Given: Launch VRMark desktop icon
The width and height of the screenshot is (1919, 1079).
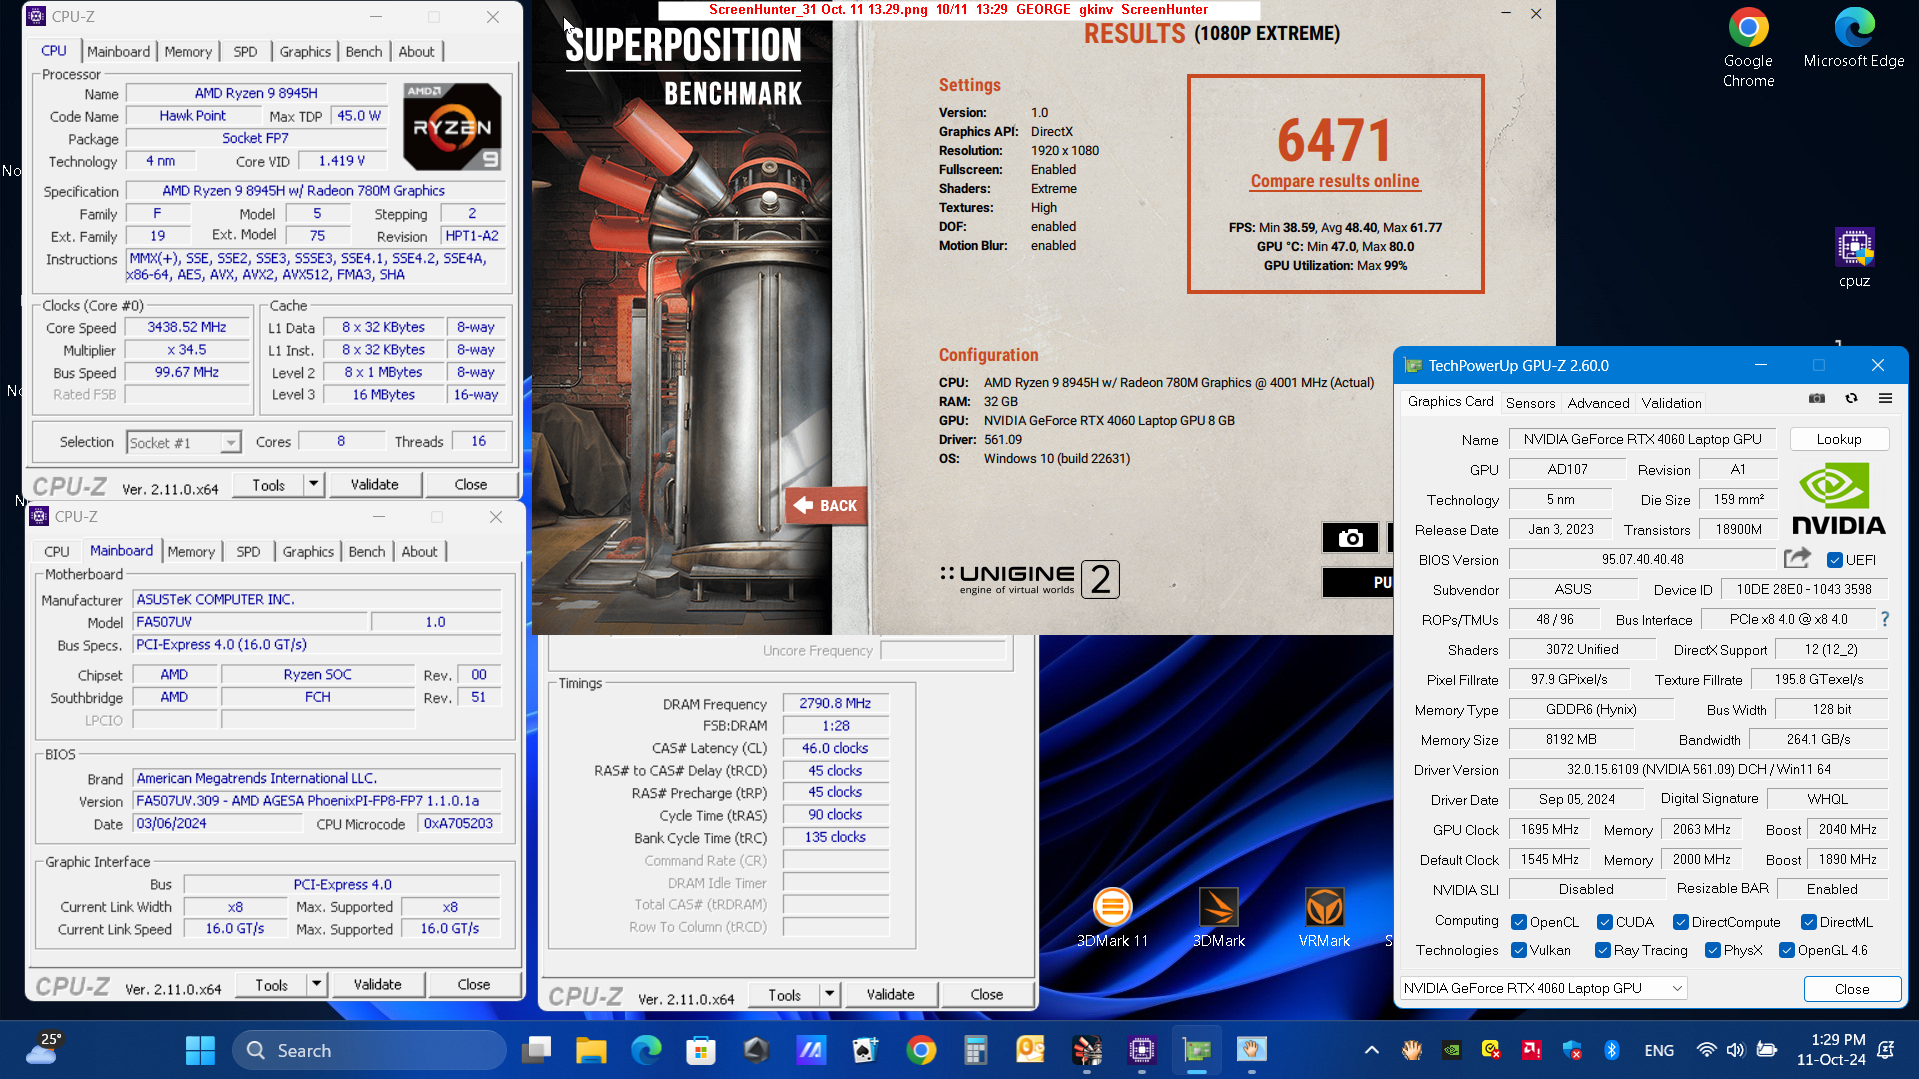Looking at the screenshot, I should pos(1324,918).
